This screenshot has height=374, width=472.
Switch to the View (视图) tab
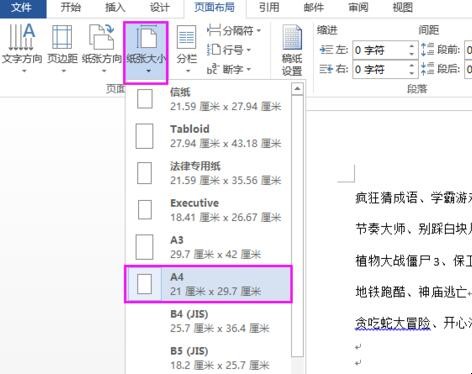(x=403, y=8)
